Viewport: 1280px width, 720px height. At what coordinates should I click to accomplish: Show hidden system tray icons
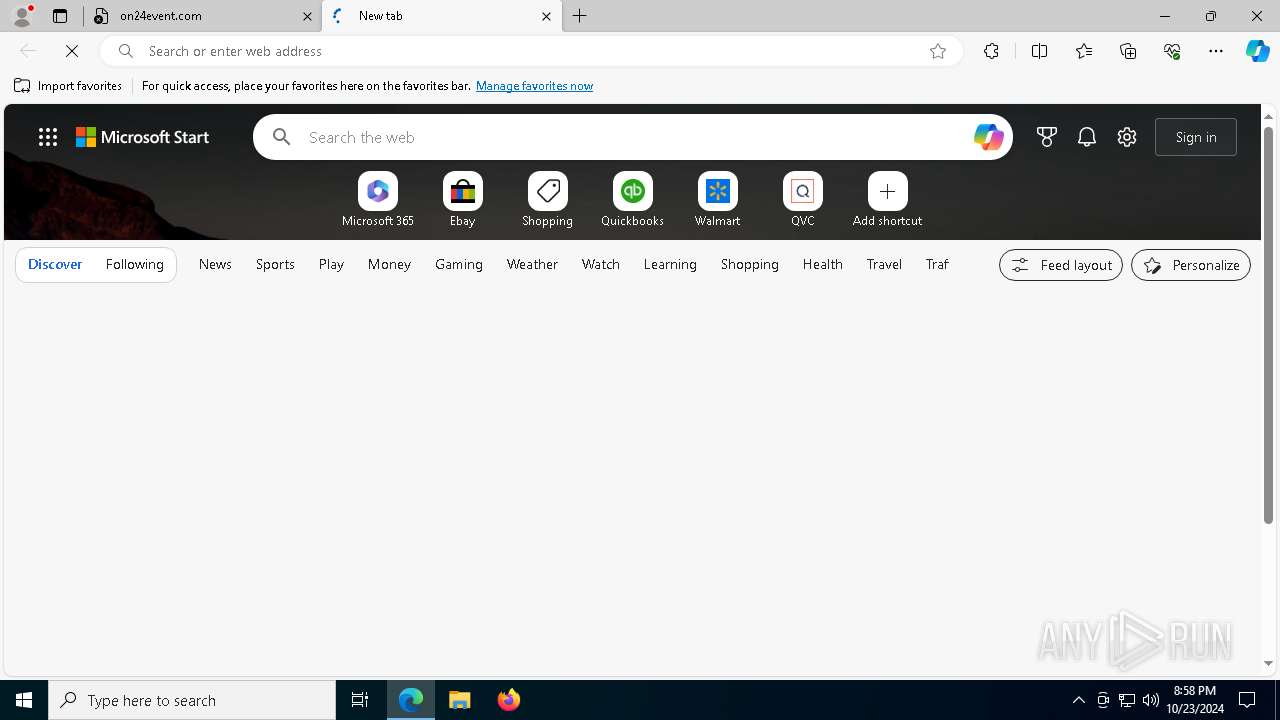pos(1079,700)
